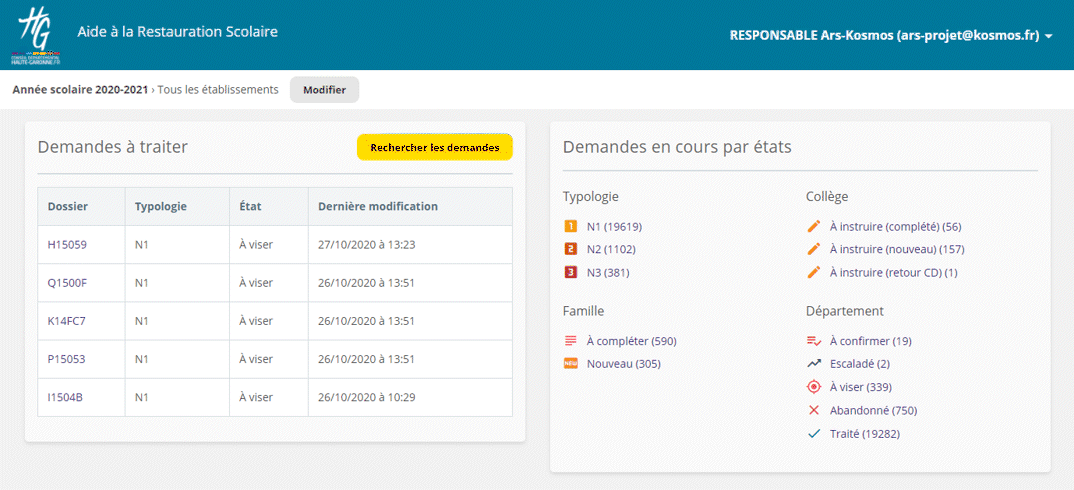Click the Escaladé trend arrow icon
The width and height of the screenshot is (1074, 490).
[814, 364]
